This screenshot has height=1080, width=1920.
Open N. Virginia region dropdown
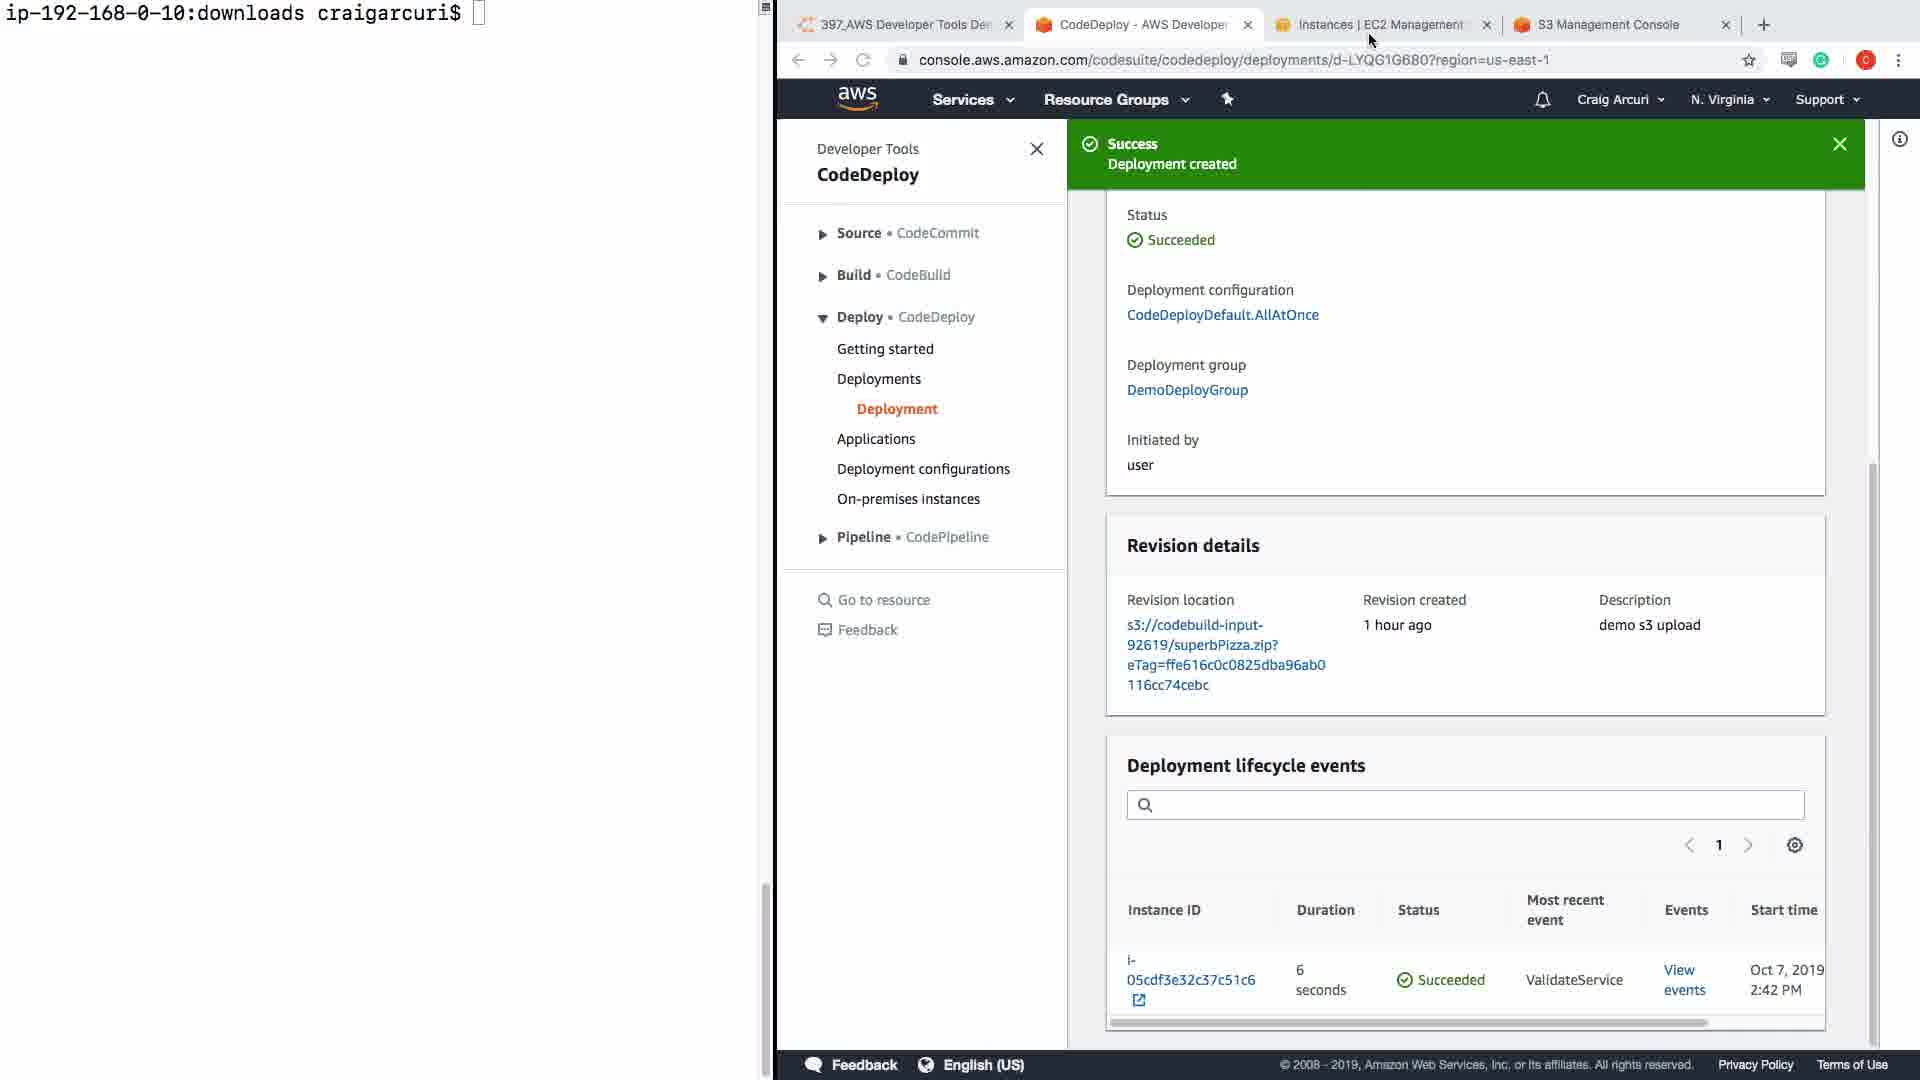pos(1729,100)
